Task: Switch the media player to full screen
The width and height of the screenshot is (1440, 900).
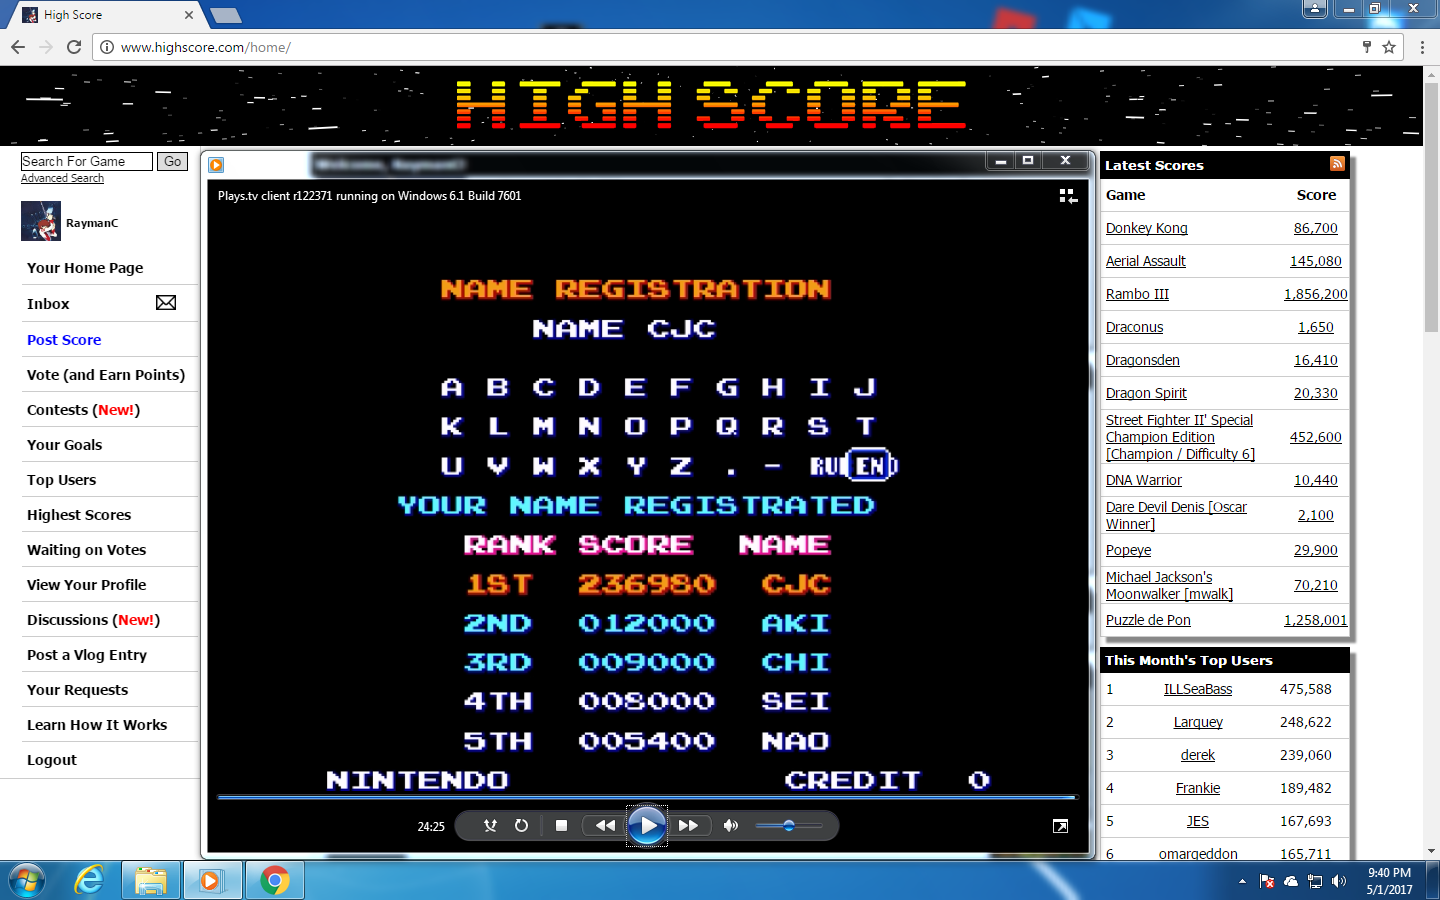Action: (x=1060, y=826)
